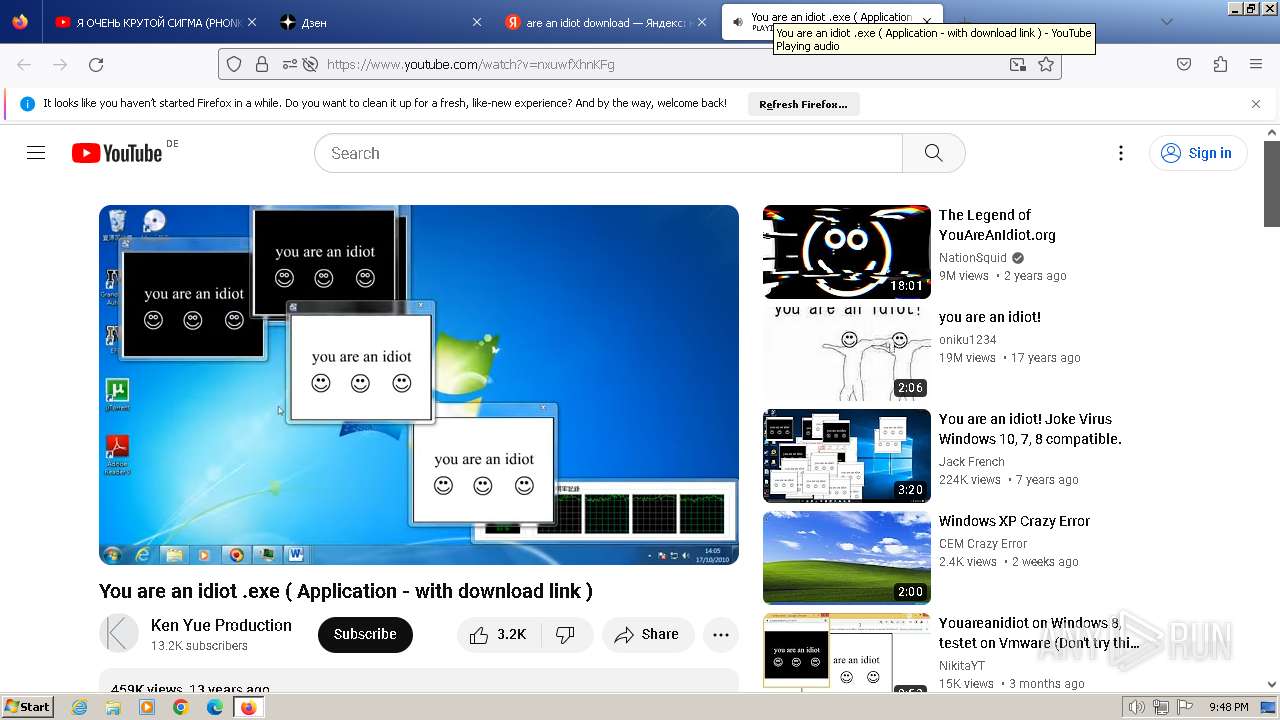Viewport: 1280px width, 720px height.
Task: Switch to the Дзен tab
Action: [x=380, y=22]
